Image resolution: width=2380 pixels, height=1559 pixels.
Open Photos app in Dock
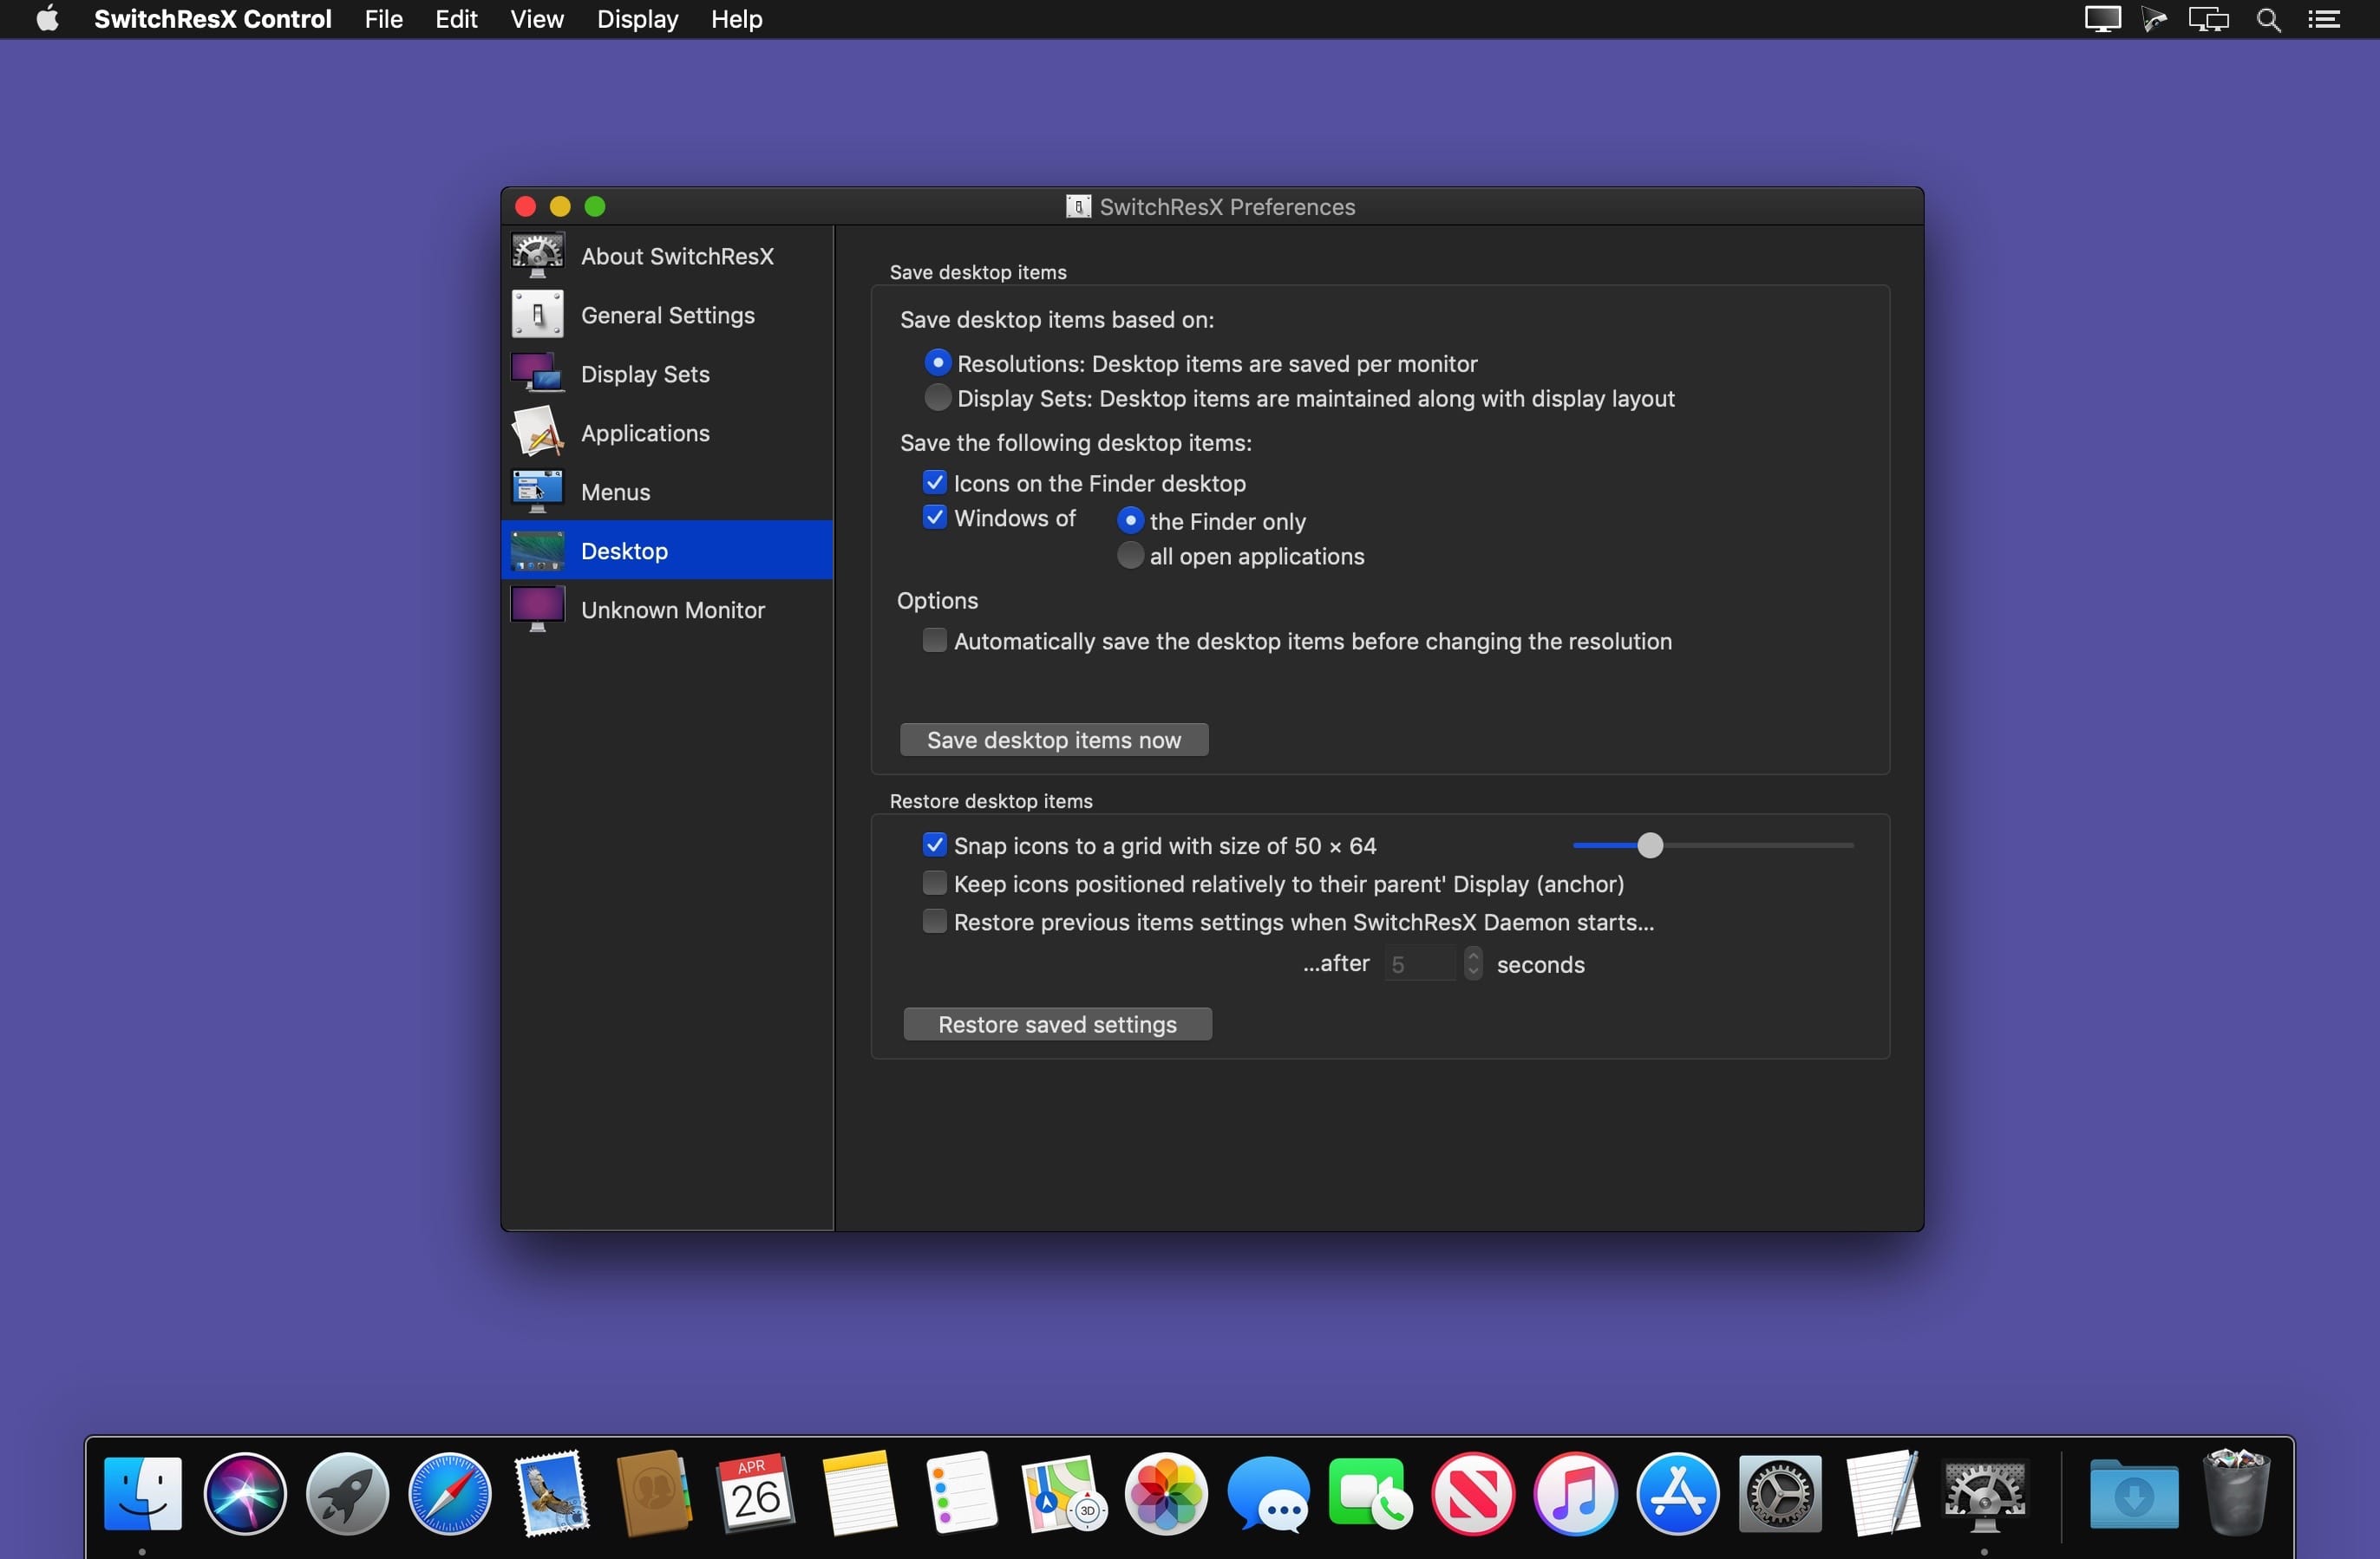[1166, 1493]
